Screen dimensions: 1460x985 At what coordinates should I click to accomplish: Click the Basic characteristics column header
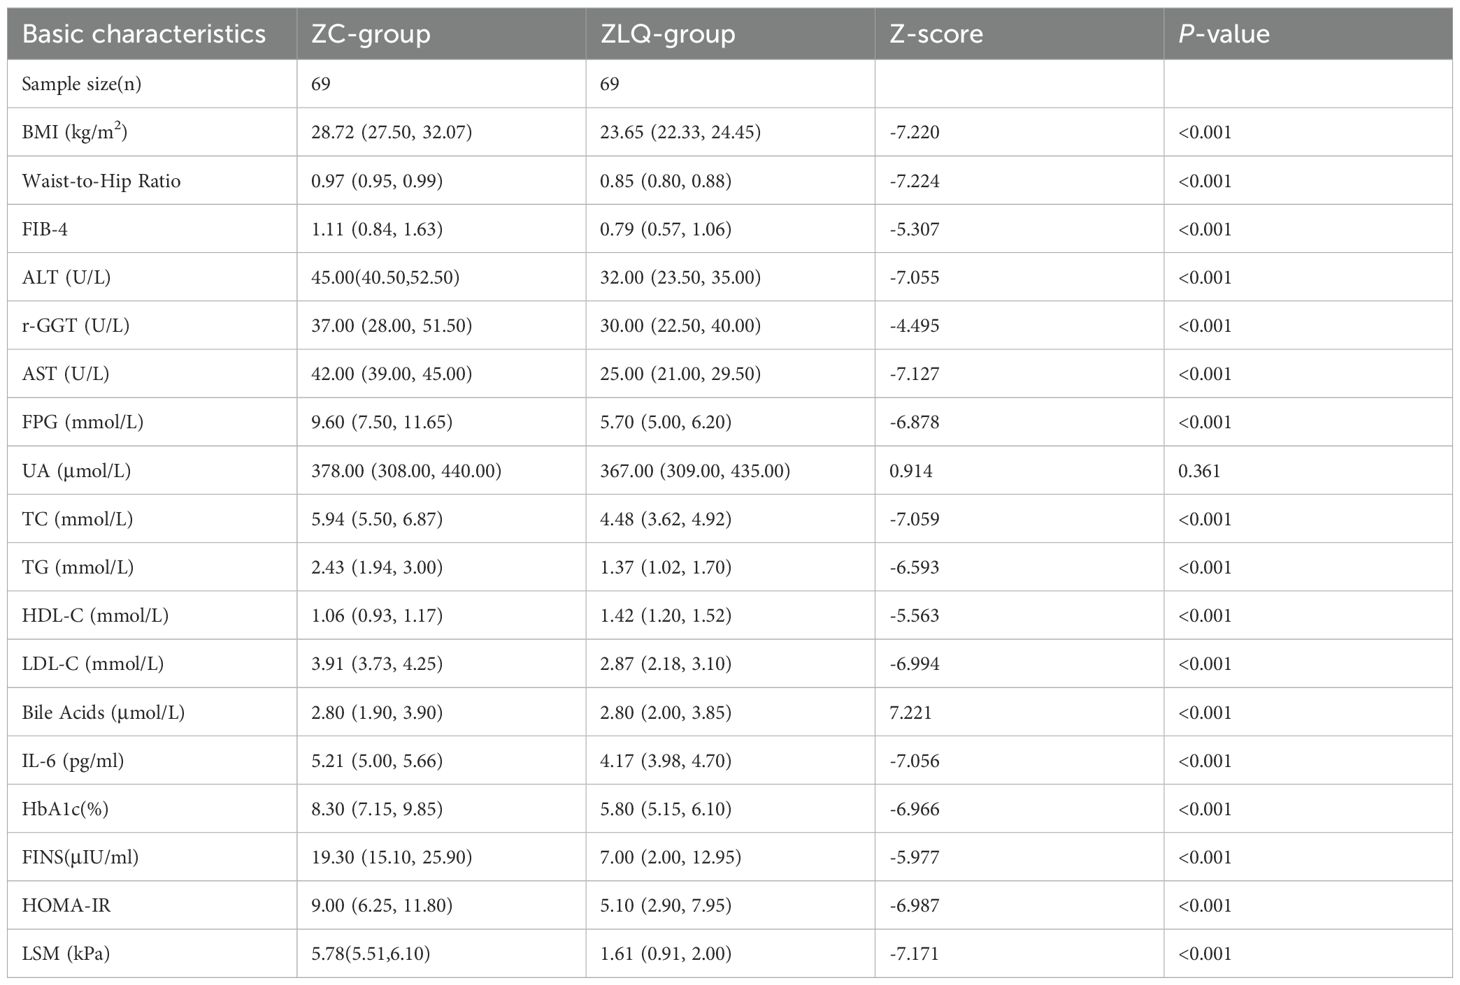(144, 34)
